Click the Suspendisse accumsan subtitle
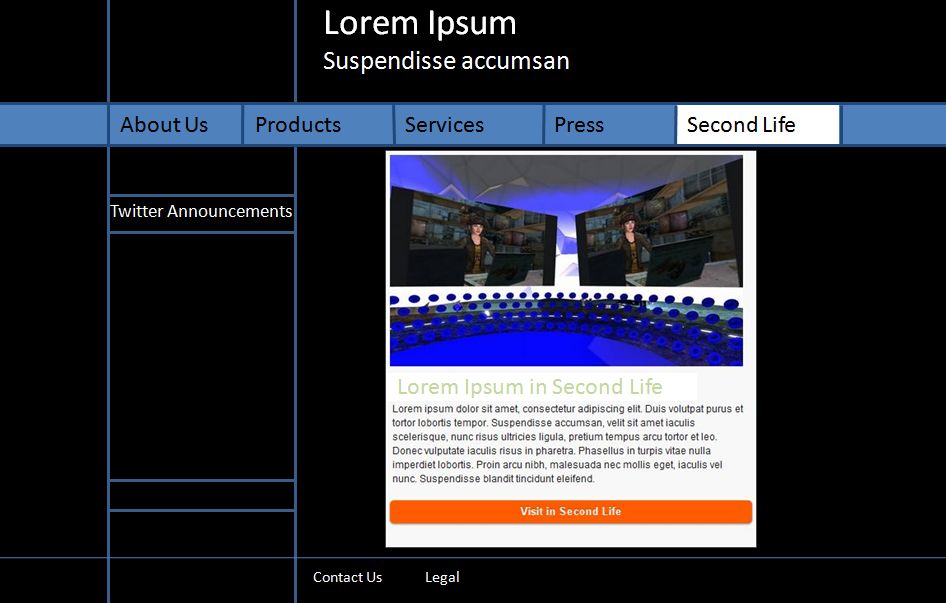This screenshot has width=946, height=603. point(446,61)
